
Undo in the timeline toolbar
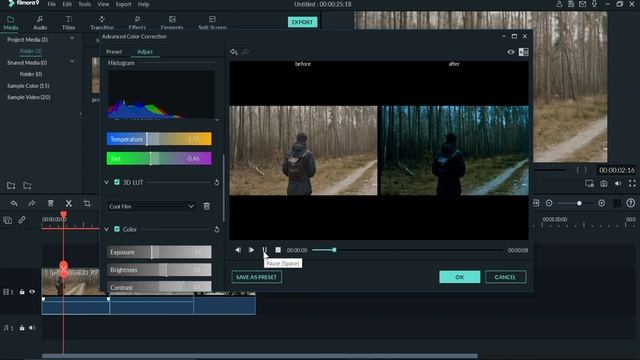pyautogui.click(x=14, y=203)
